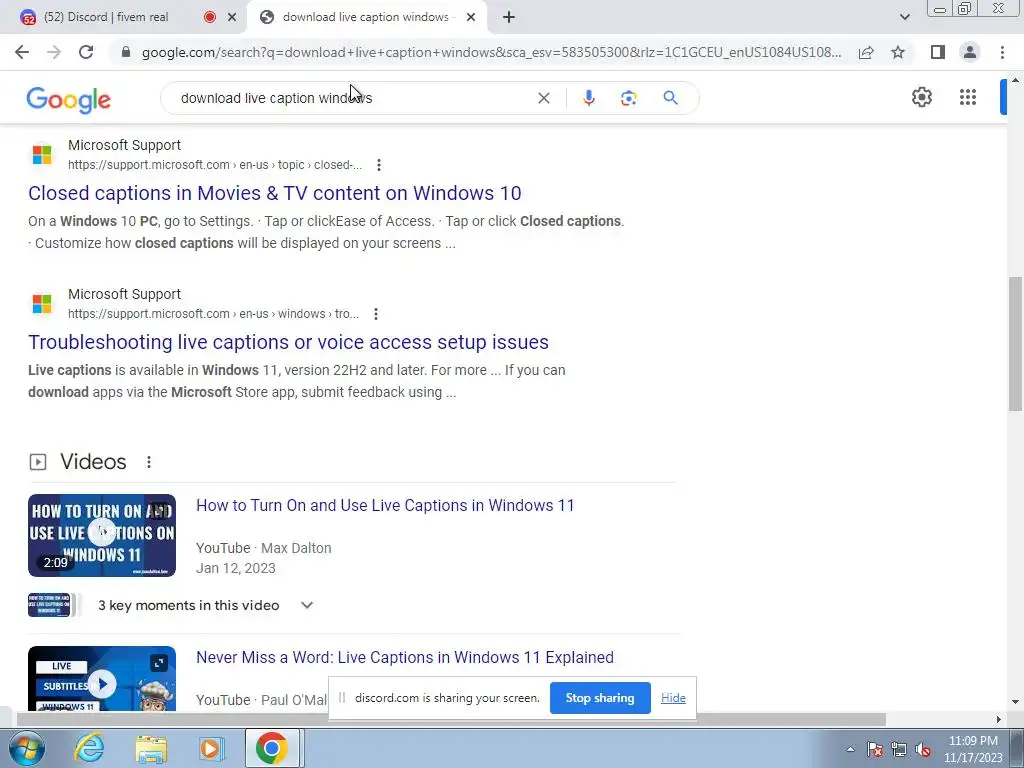Click the second support.microsoft.com windows URL
This screenshot has width=1024, height=768.
point(214,314)
